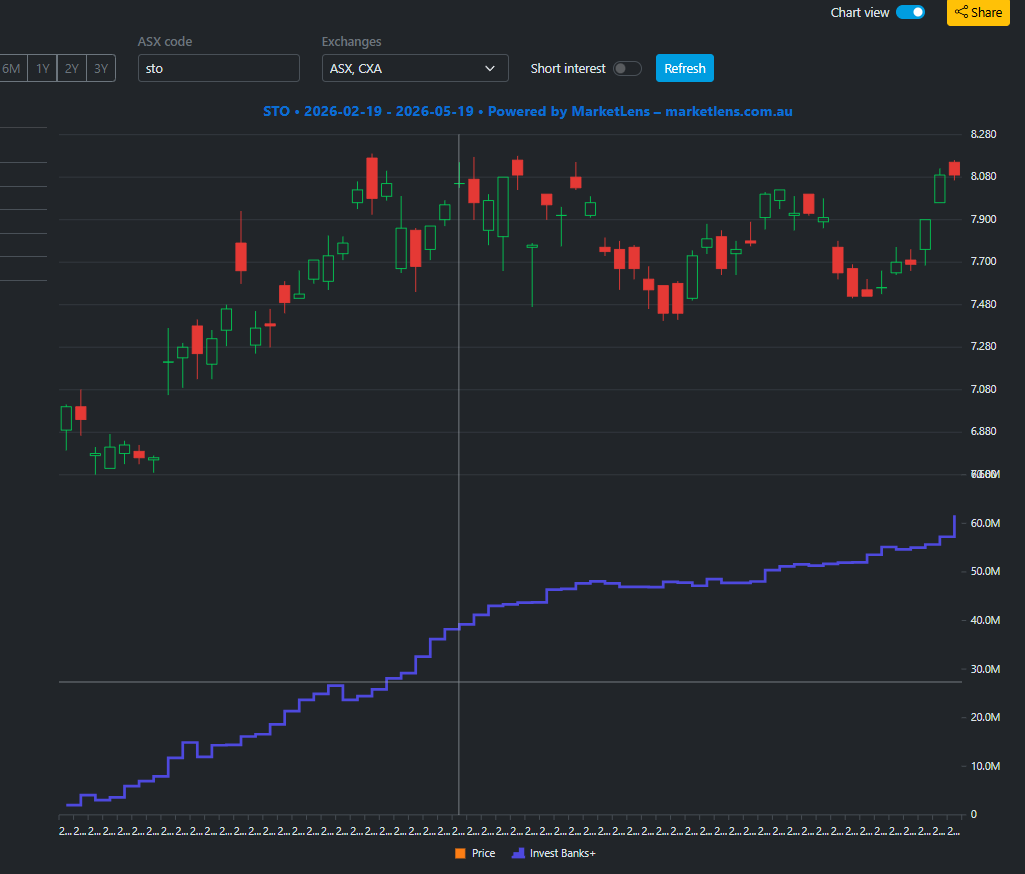
Task: Click the blue Refresh button
Action: 684,68
